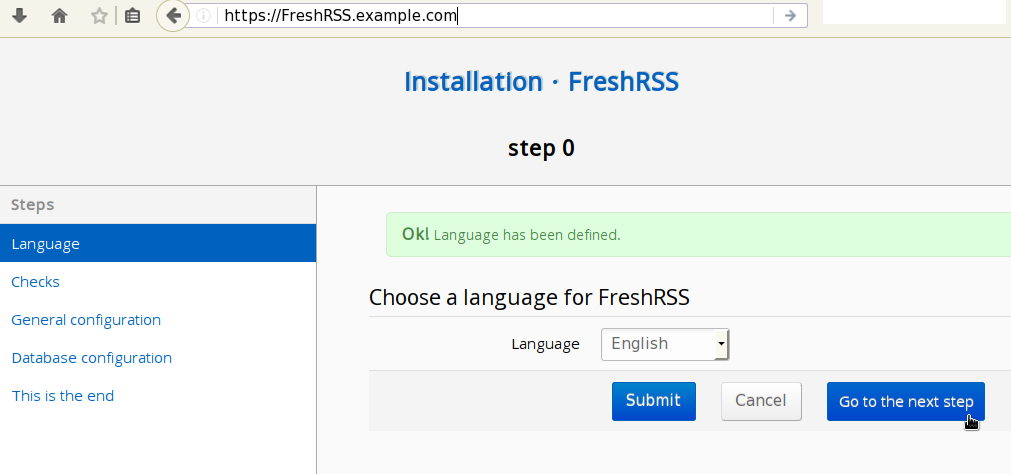Show bookmarks list icon
Screen dimensions: 1011x474
pyautogui.click(x=132, y=16)
